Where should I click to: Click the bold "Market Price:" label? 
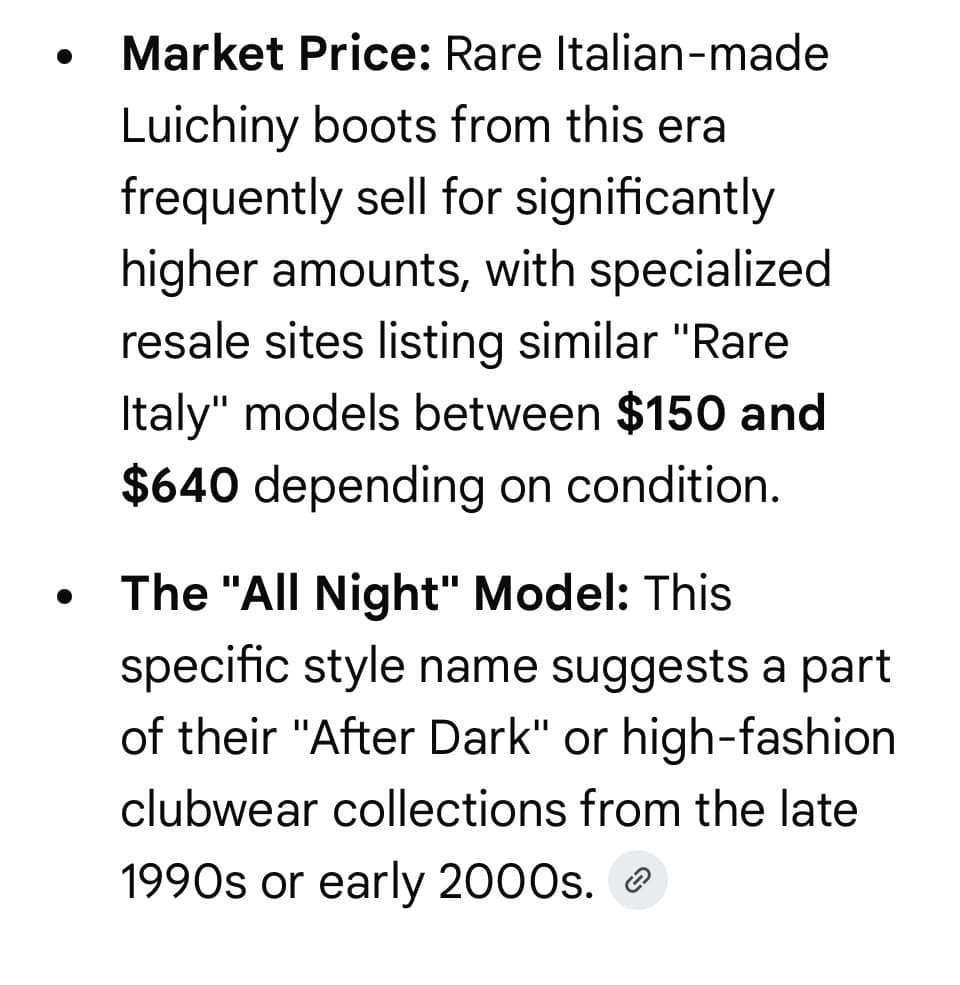tap(276, 53)
